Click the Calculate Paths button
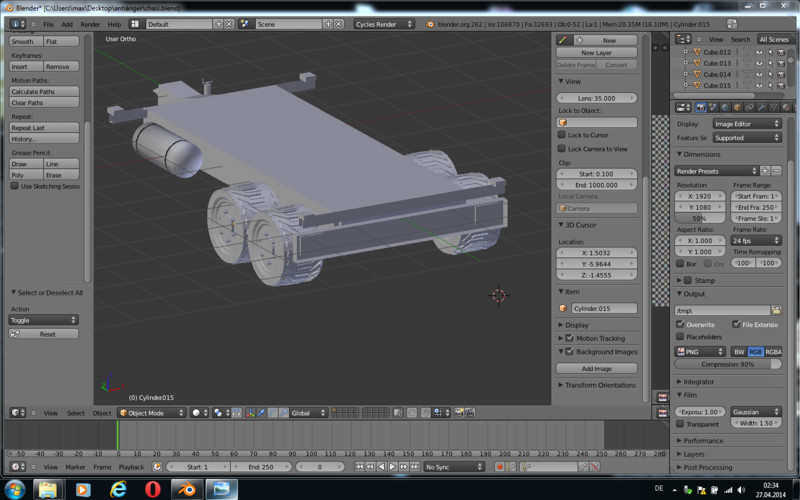The image size is (800, 500). 44,91
